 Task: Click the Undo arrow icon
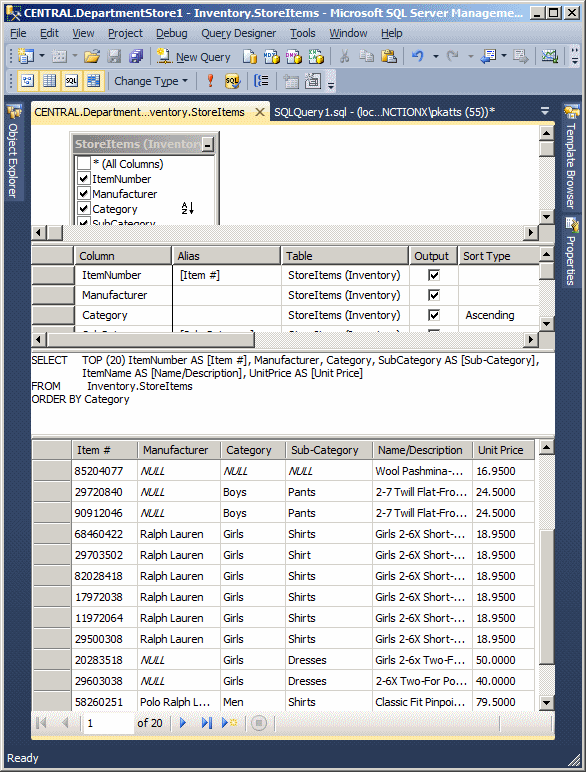(418, 57)
